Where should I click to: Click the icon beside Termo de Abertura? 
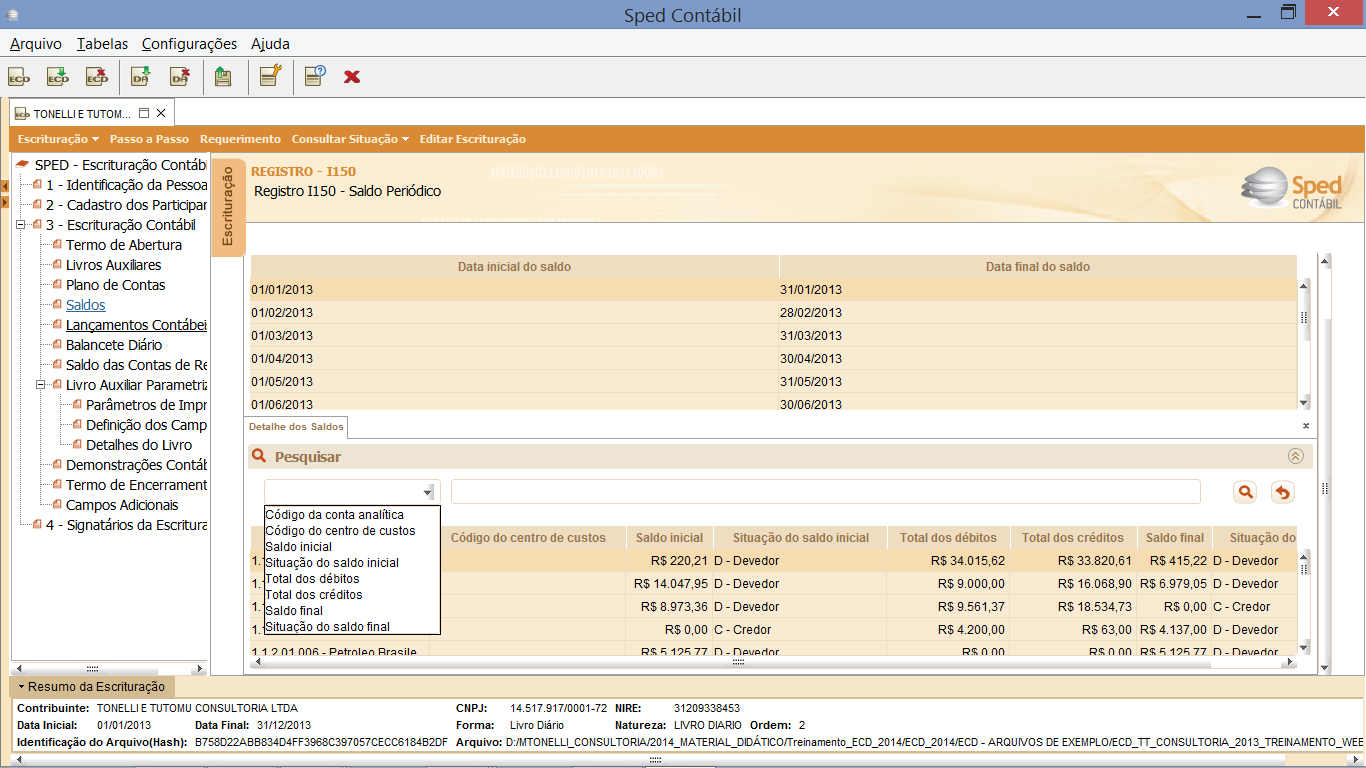point(57,245)
